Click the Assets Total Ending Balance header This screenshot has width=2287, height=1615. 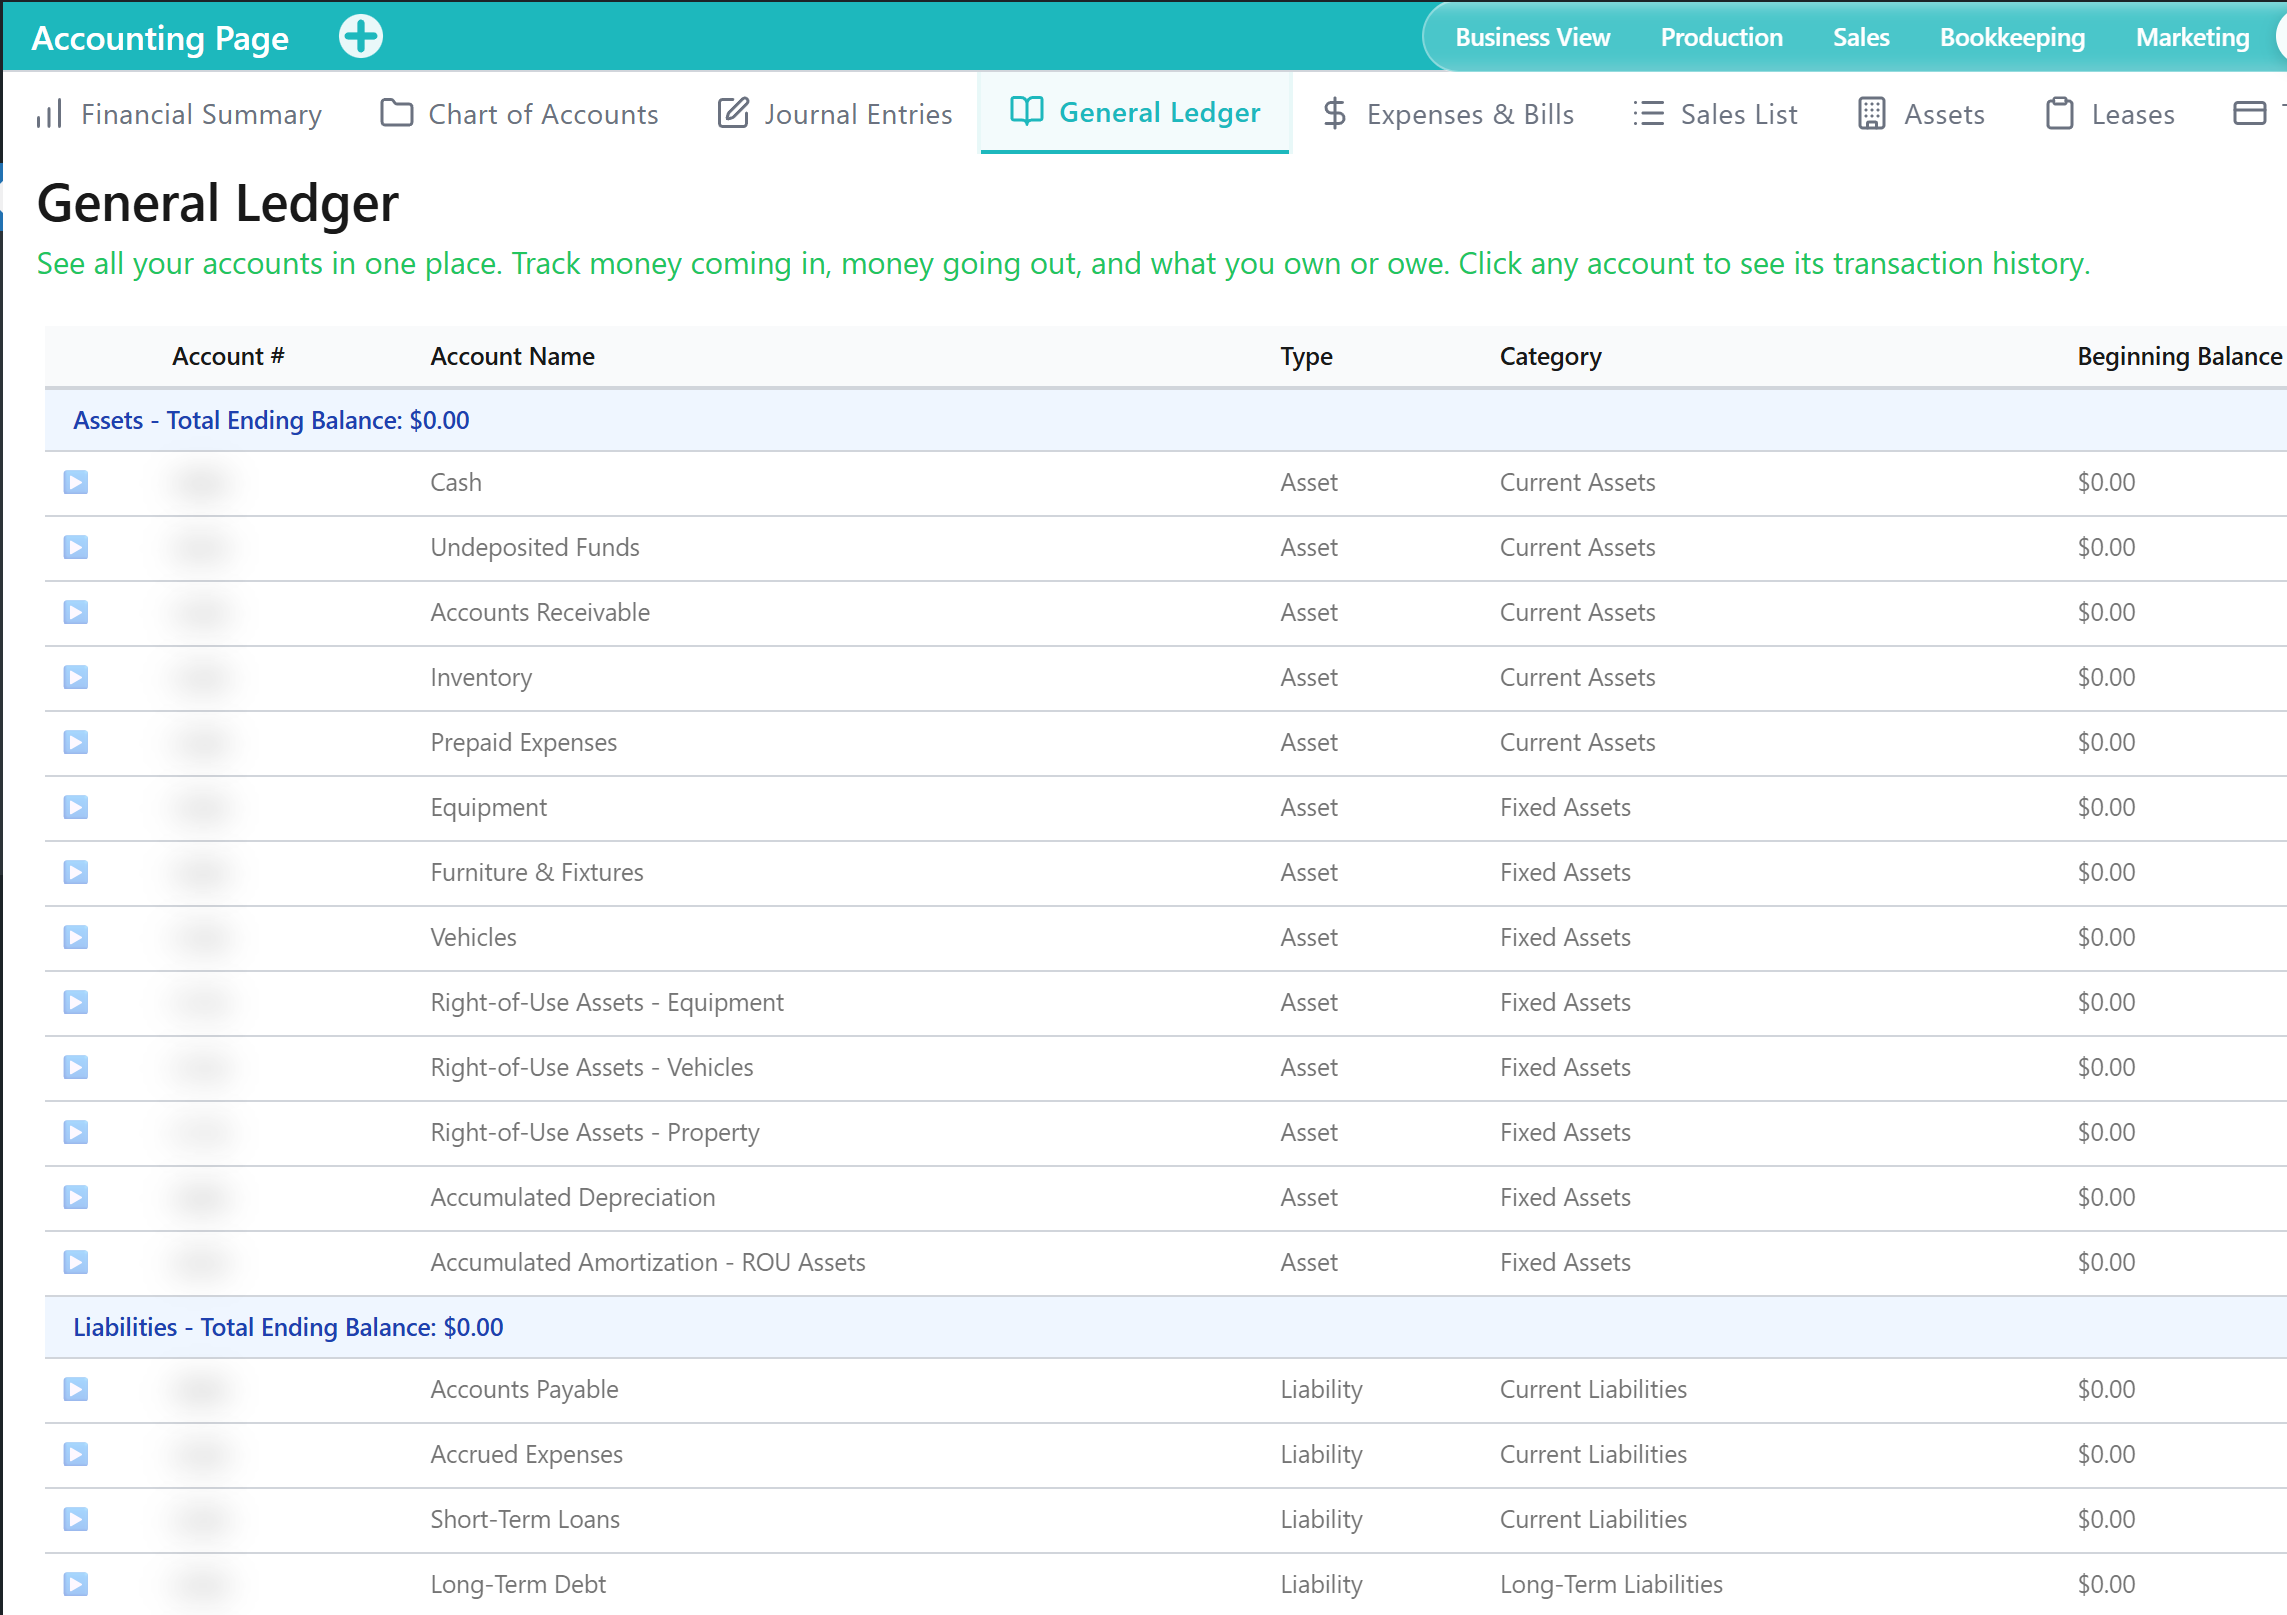point(271,421)
